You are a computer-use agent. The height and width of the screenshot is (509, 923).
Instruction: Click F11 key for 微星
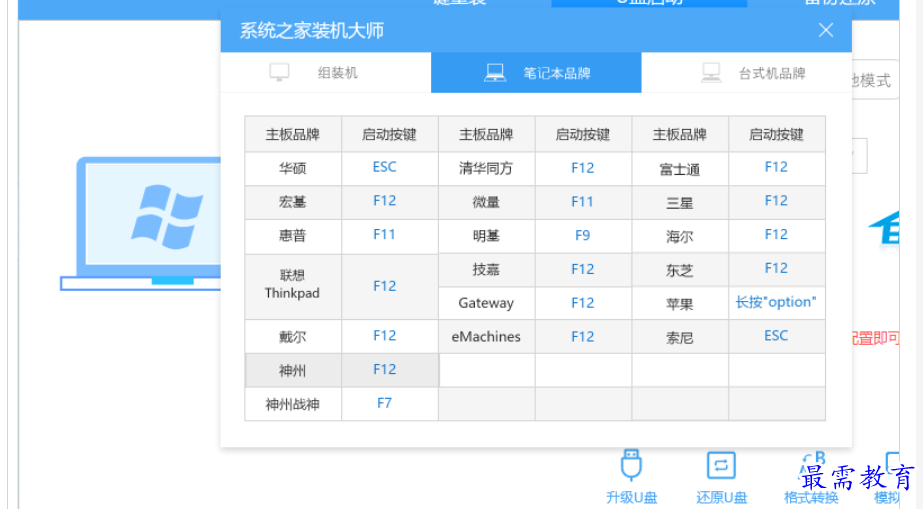(582, 202)
